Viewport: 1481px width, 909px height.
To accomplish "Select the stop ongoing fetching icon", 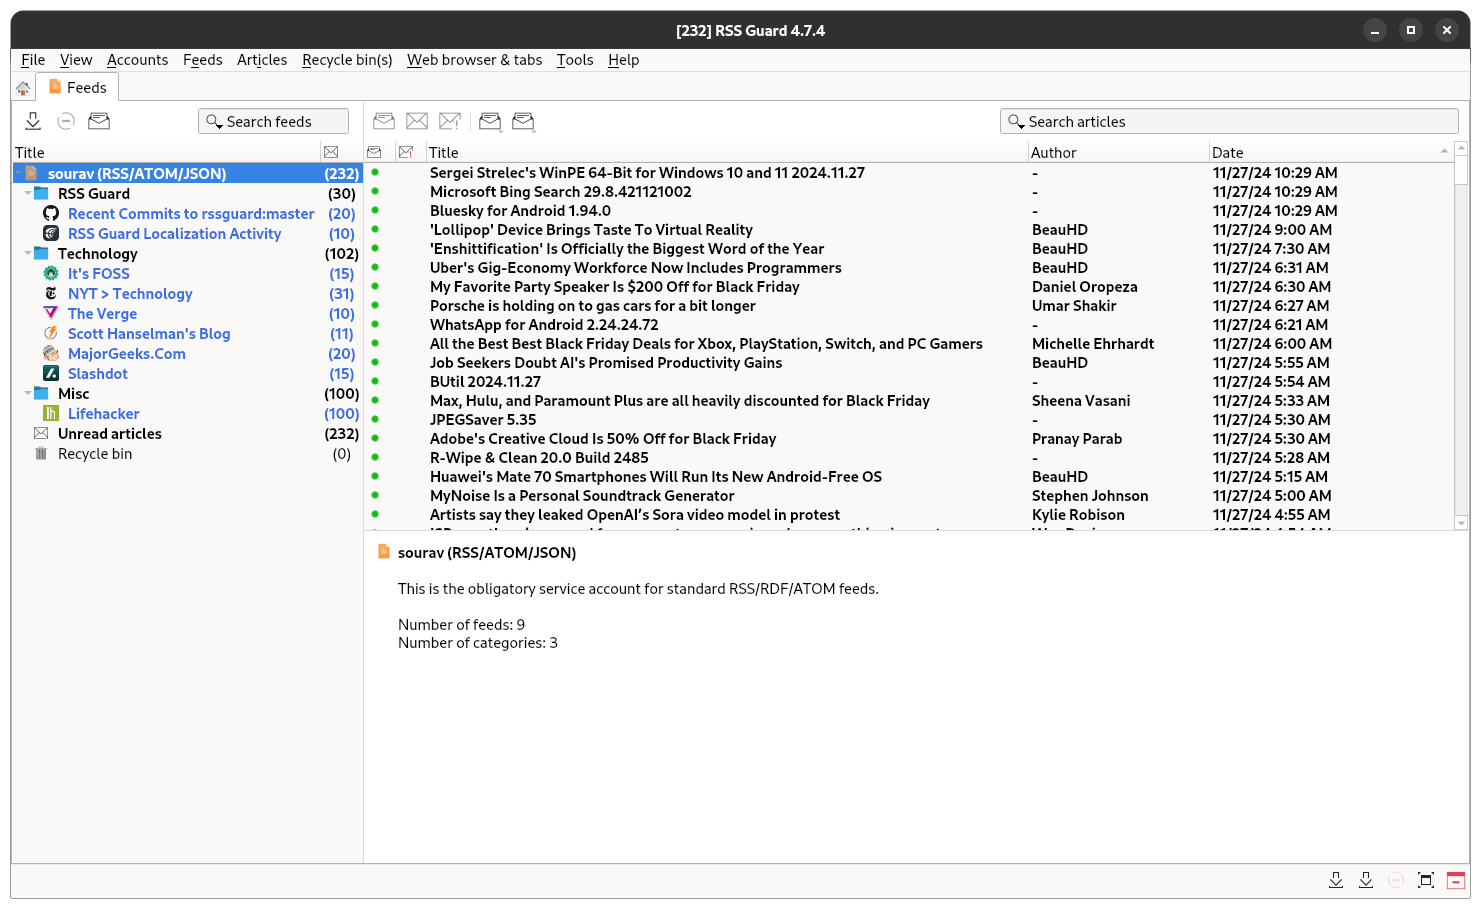I will pos(66,121).
